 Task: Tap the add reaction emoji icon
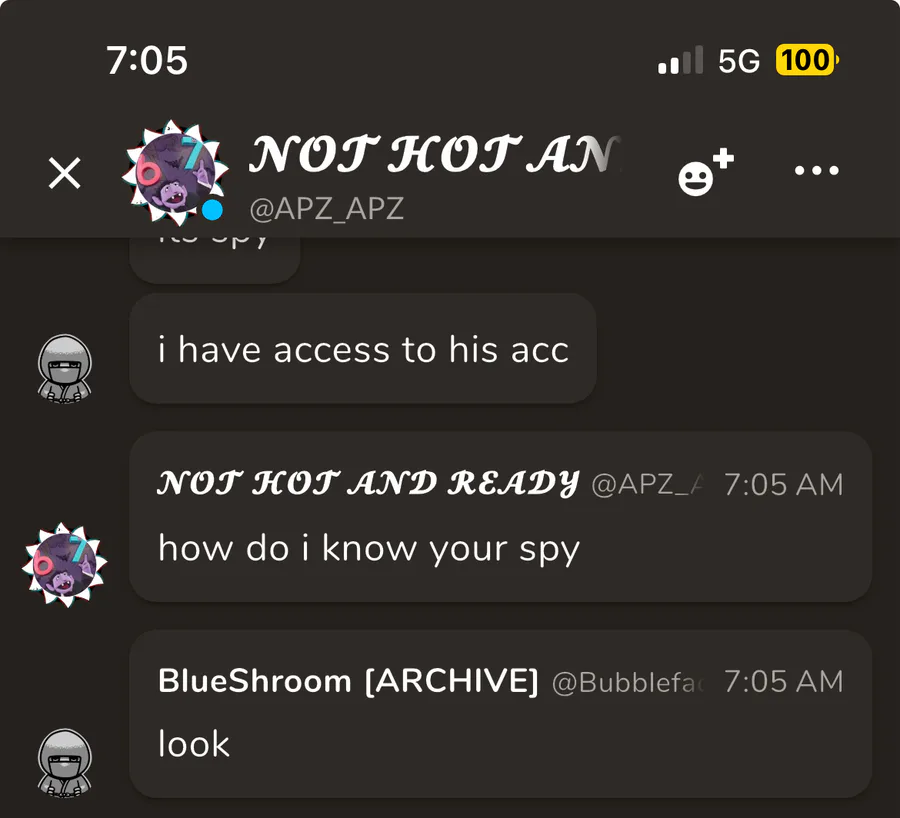click(705, 172)
